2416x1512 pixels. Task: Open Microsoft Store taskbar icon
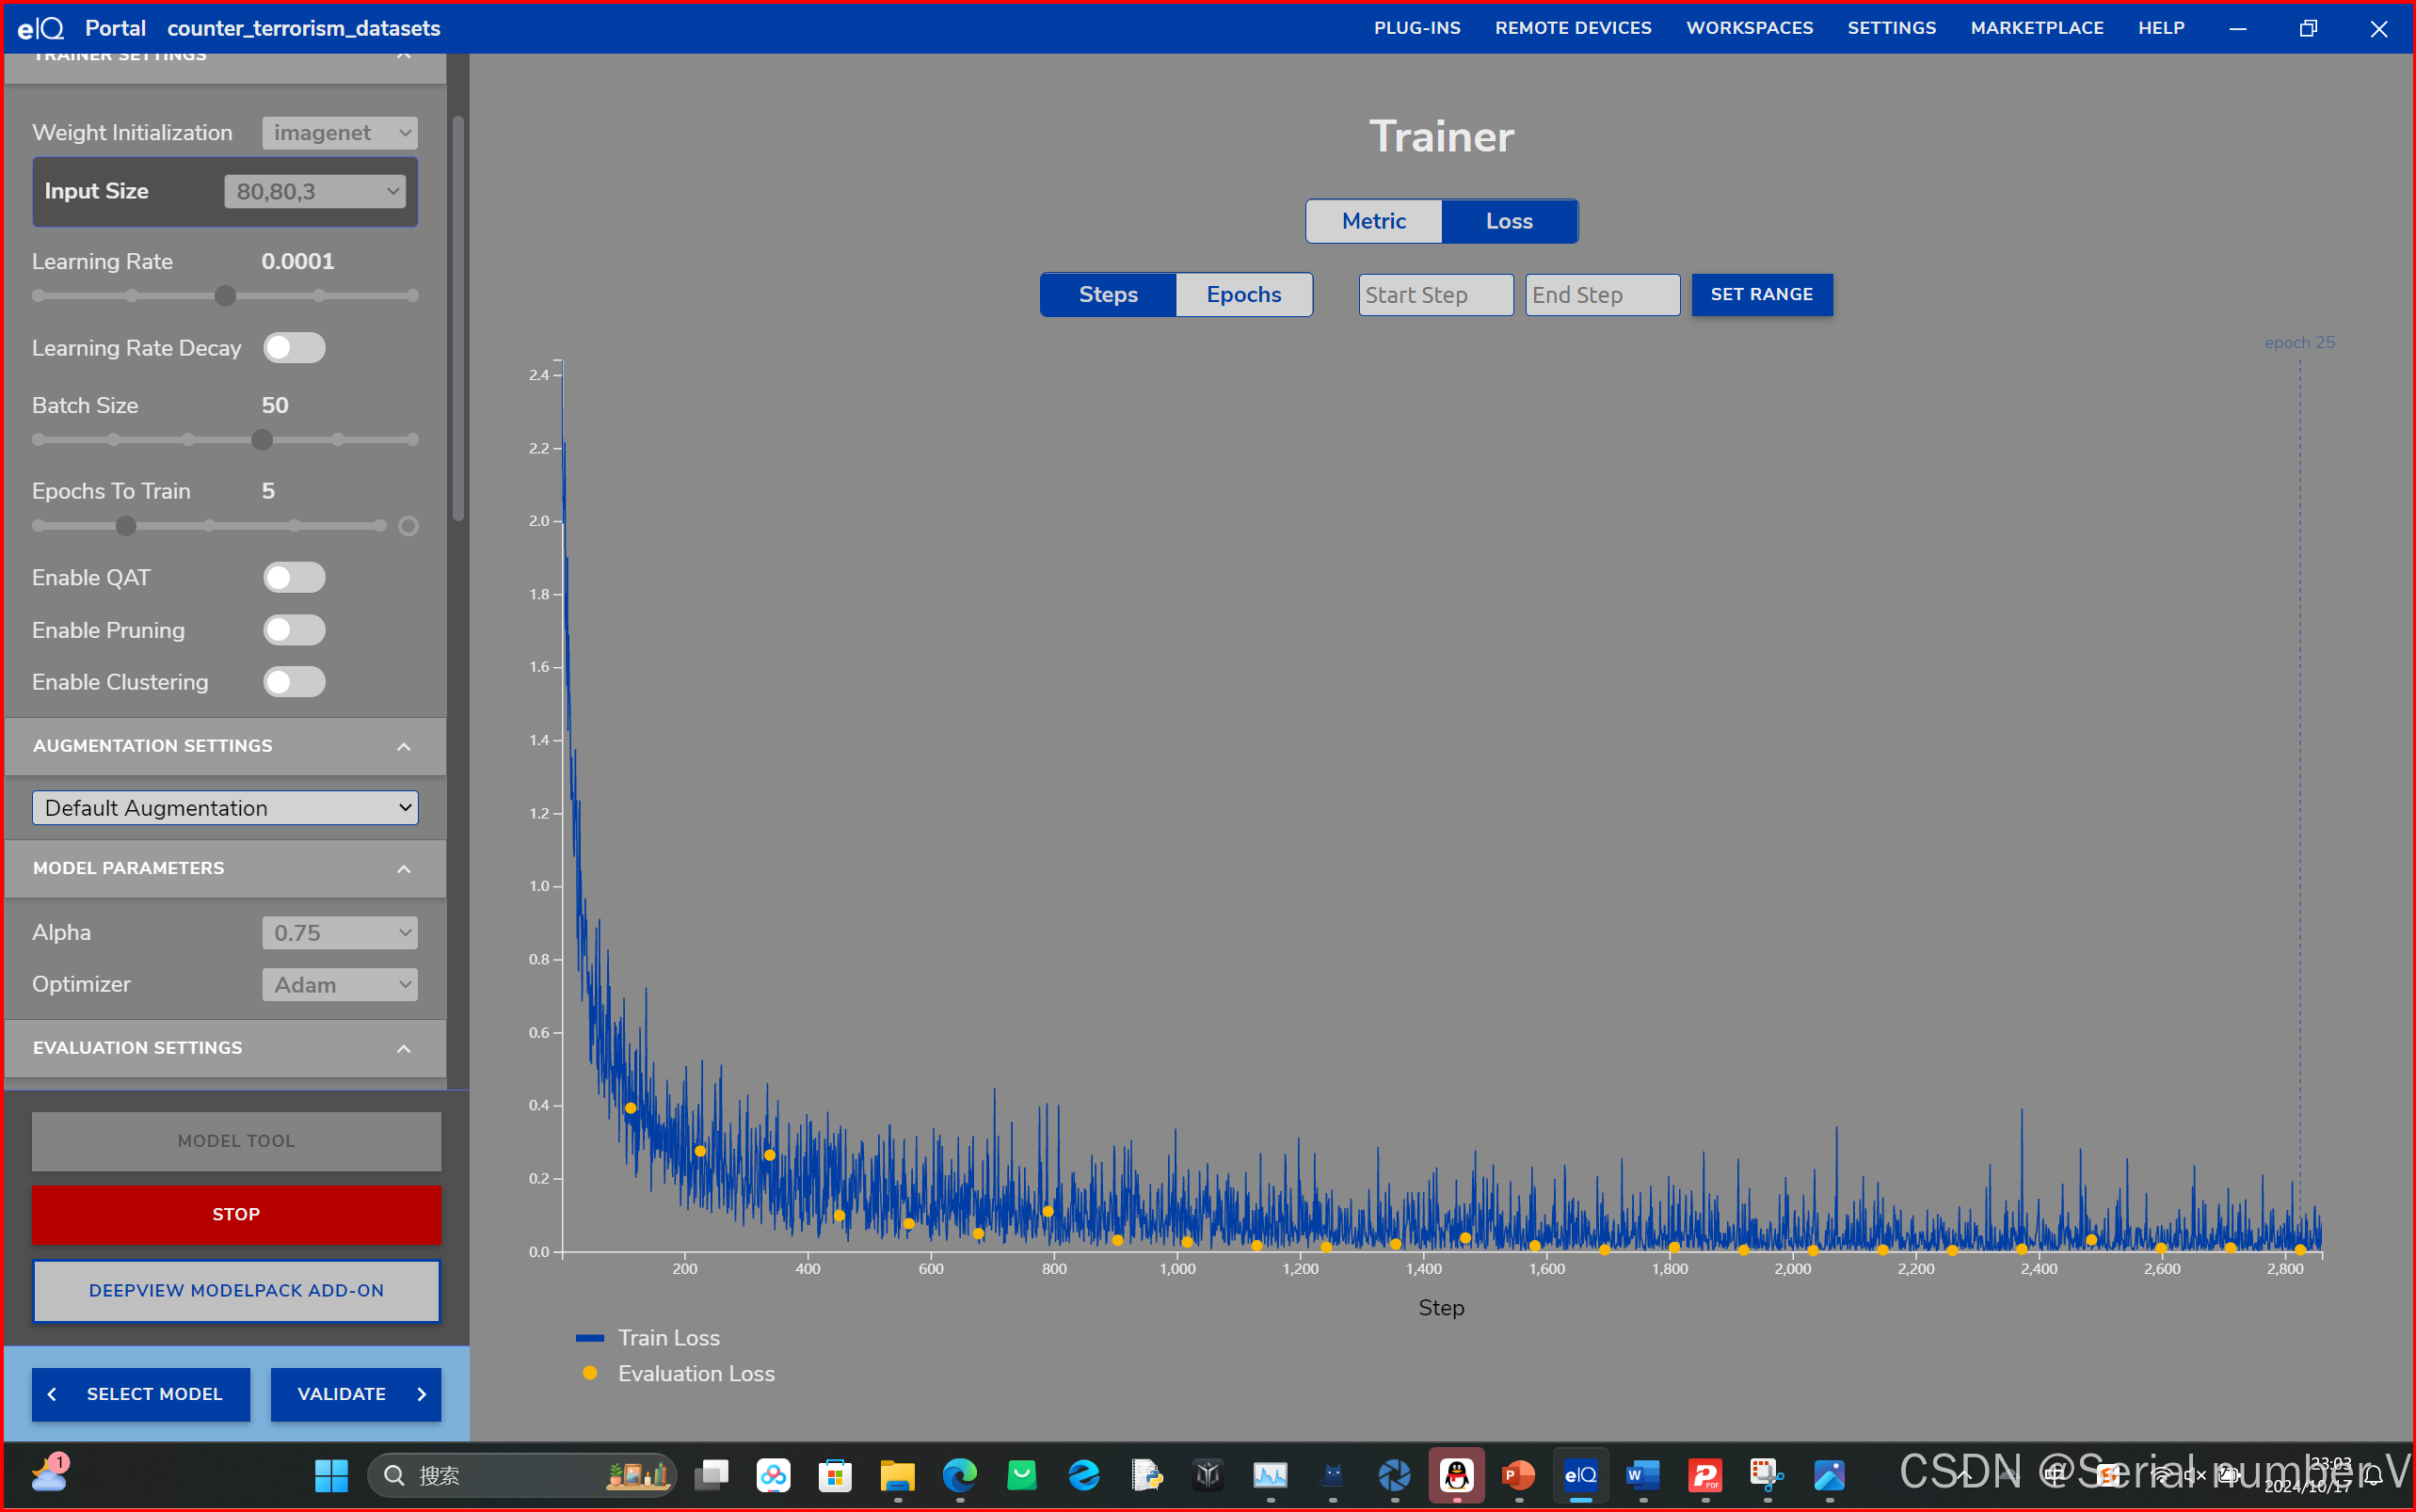[835, 1475]
